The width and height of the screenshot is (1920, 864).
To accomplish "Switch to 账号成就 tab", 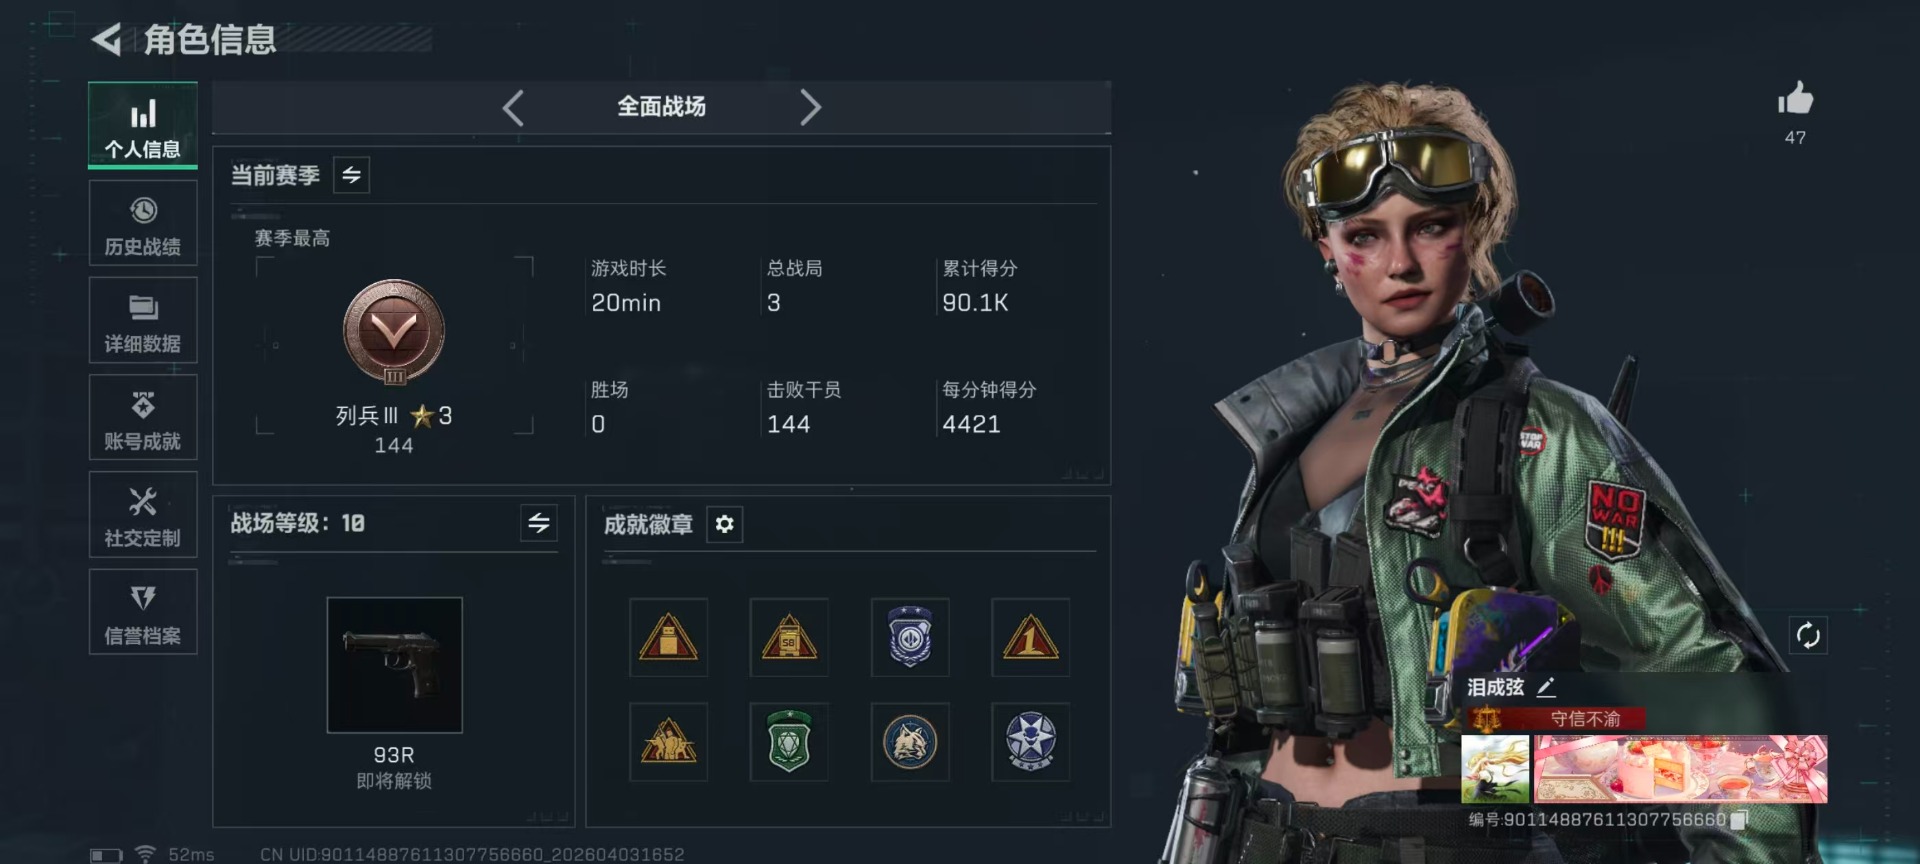I will pos(143,417).
